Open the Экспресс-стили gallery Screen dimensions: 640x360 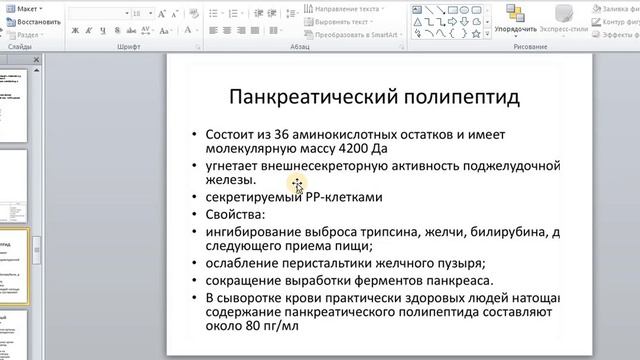coord(564,20)
